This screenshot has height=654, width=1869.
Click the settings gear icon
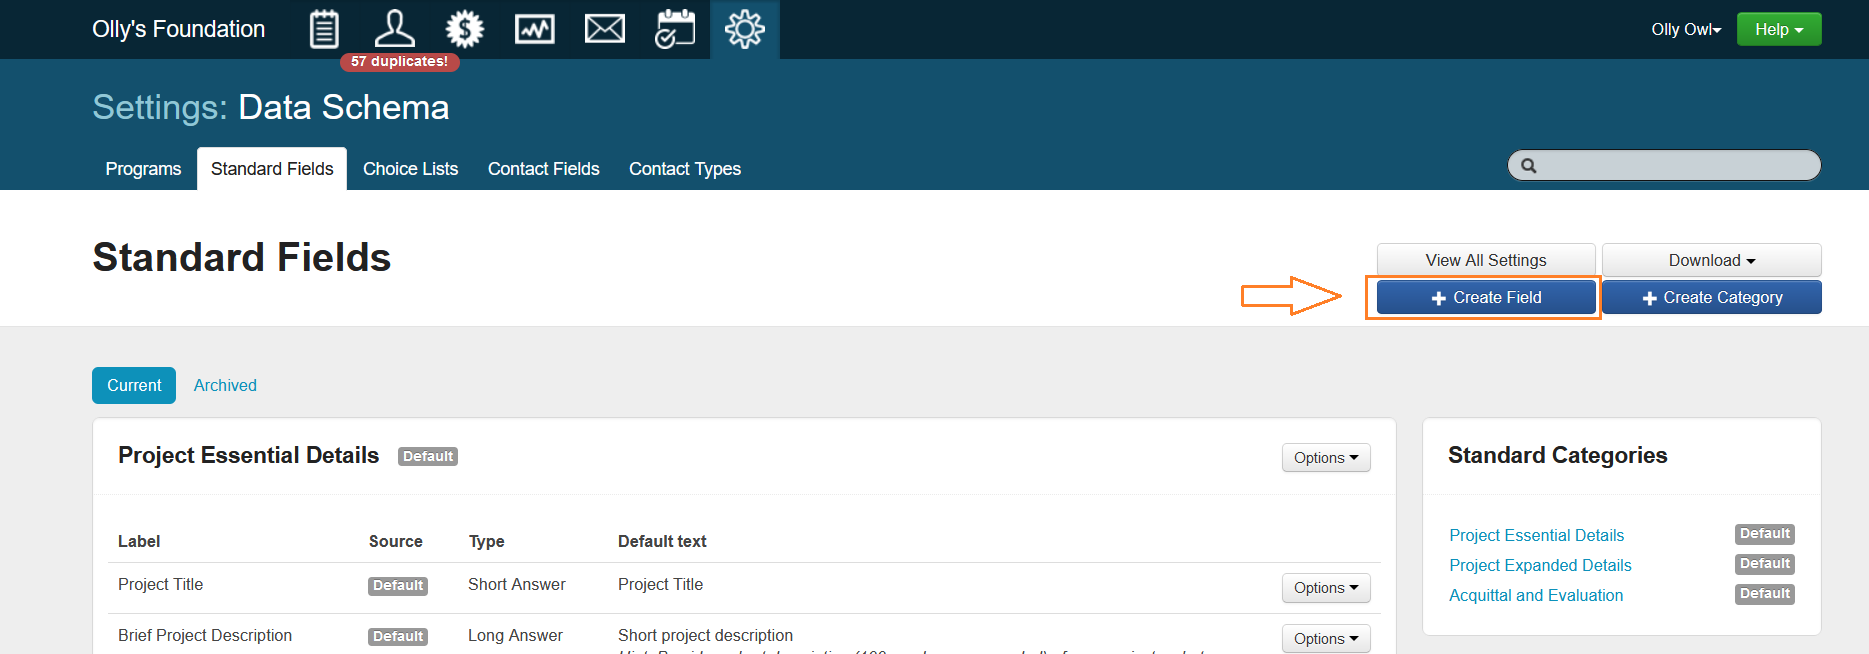tap(745, 29)
